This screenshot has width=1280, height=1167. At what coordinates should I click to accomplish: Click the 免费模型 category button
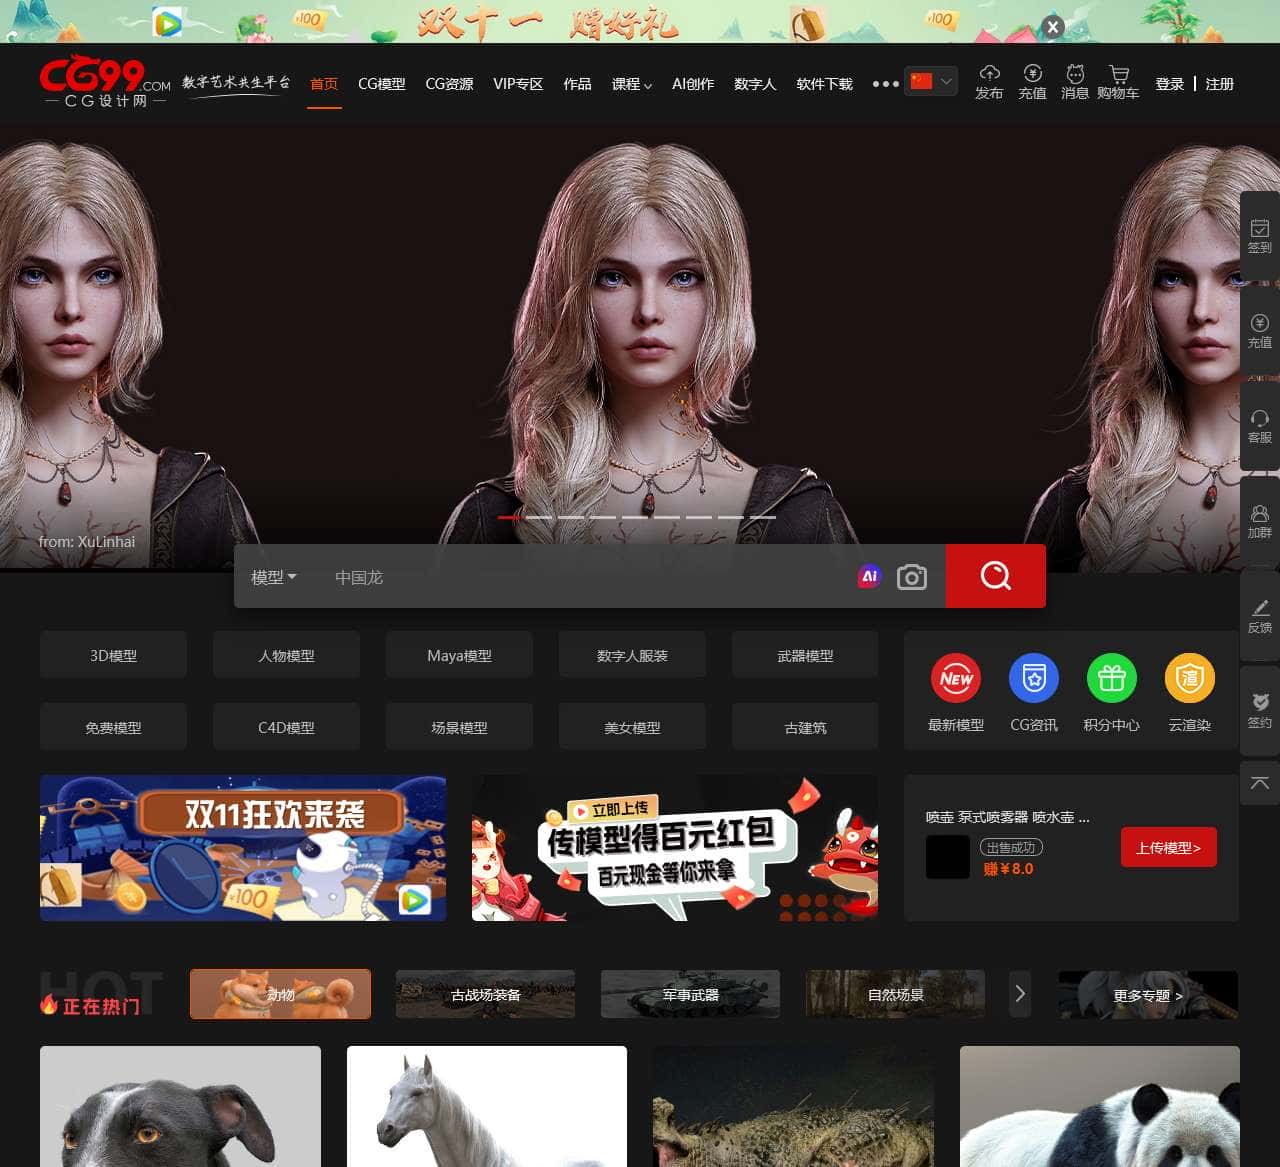(113, 727)
